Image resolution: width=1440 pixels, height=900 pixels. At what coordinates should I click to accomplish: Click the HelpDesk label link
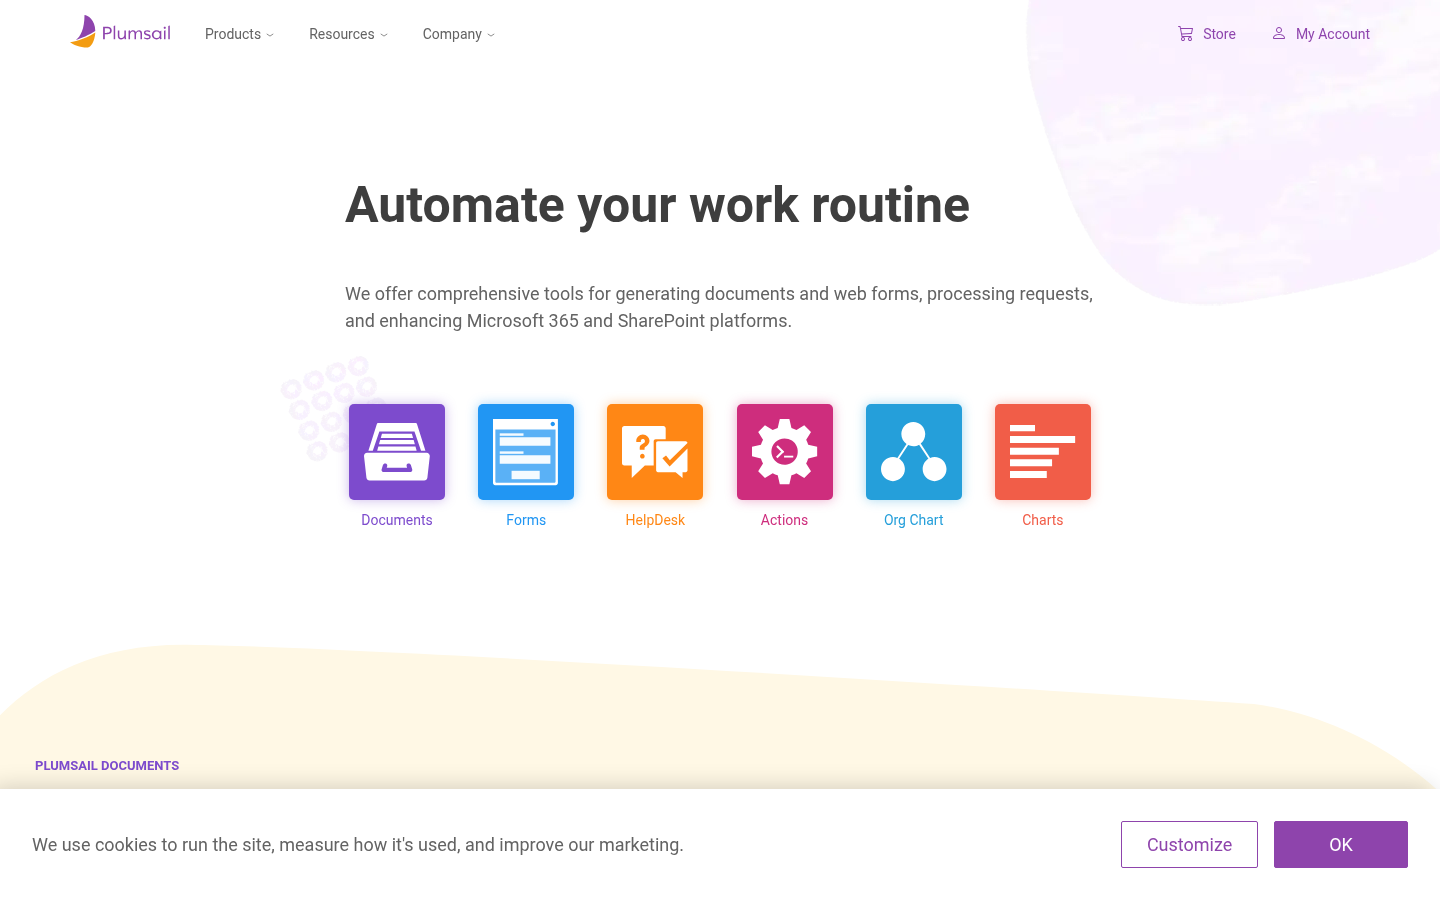(x=655, y=520)
